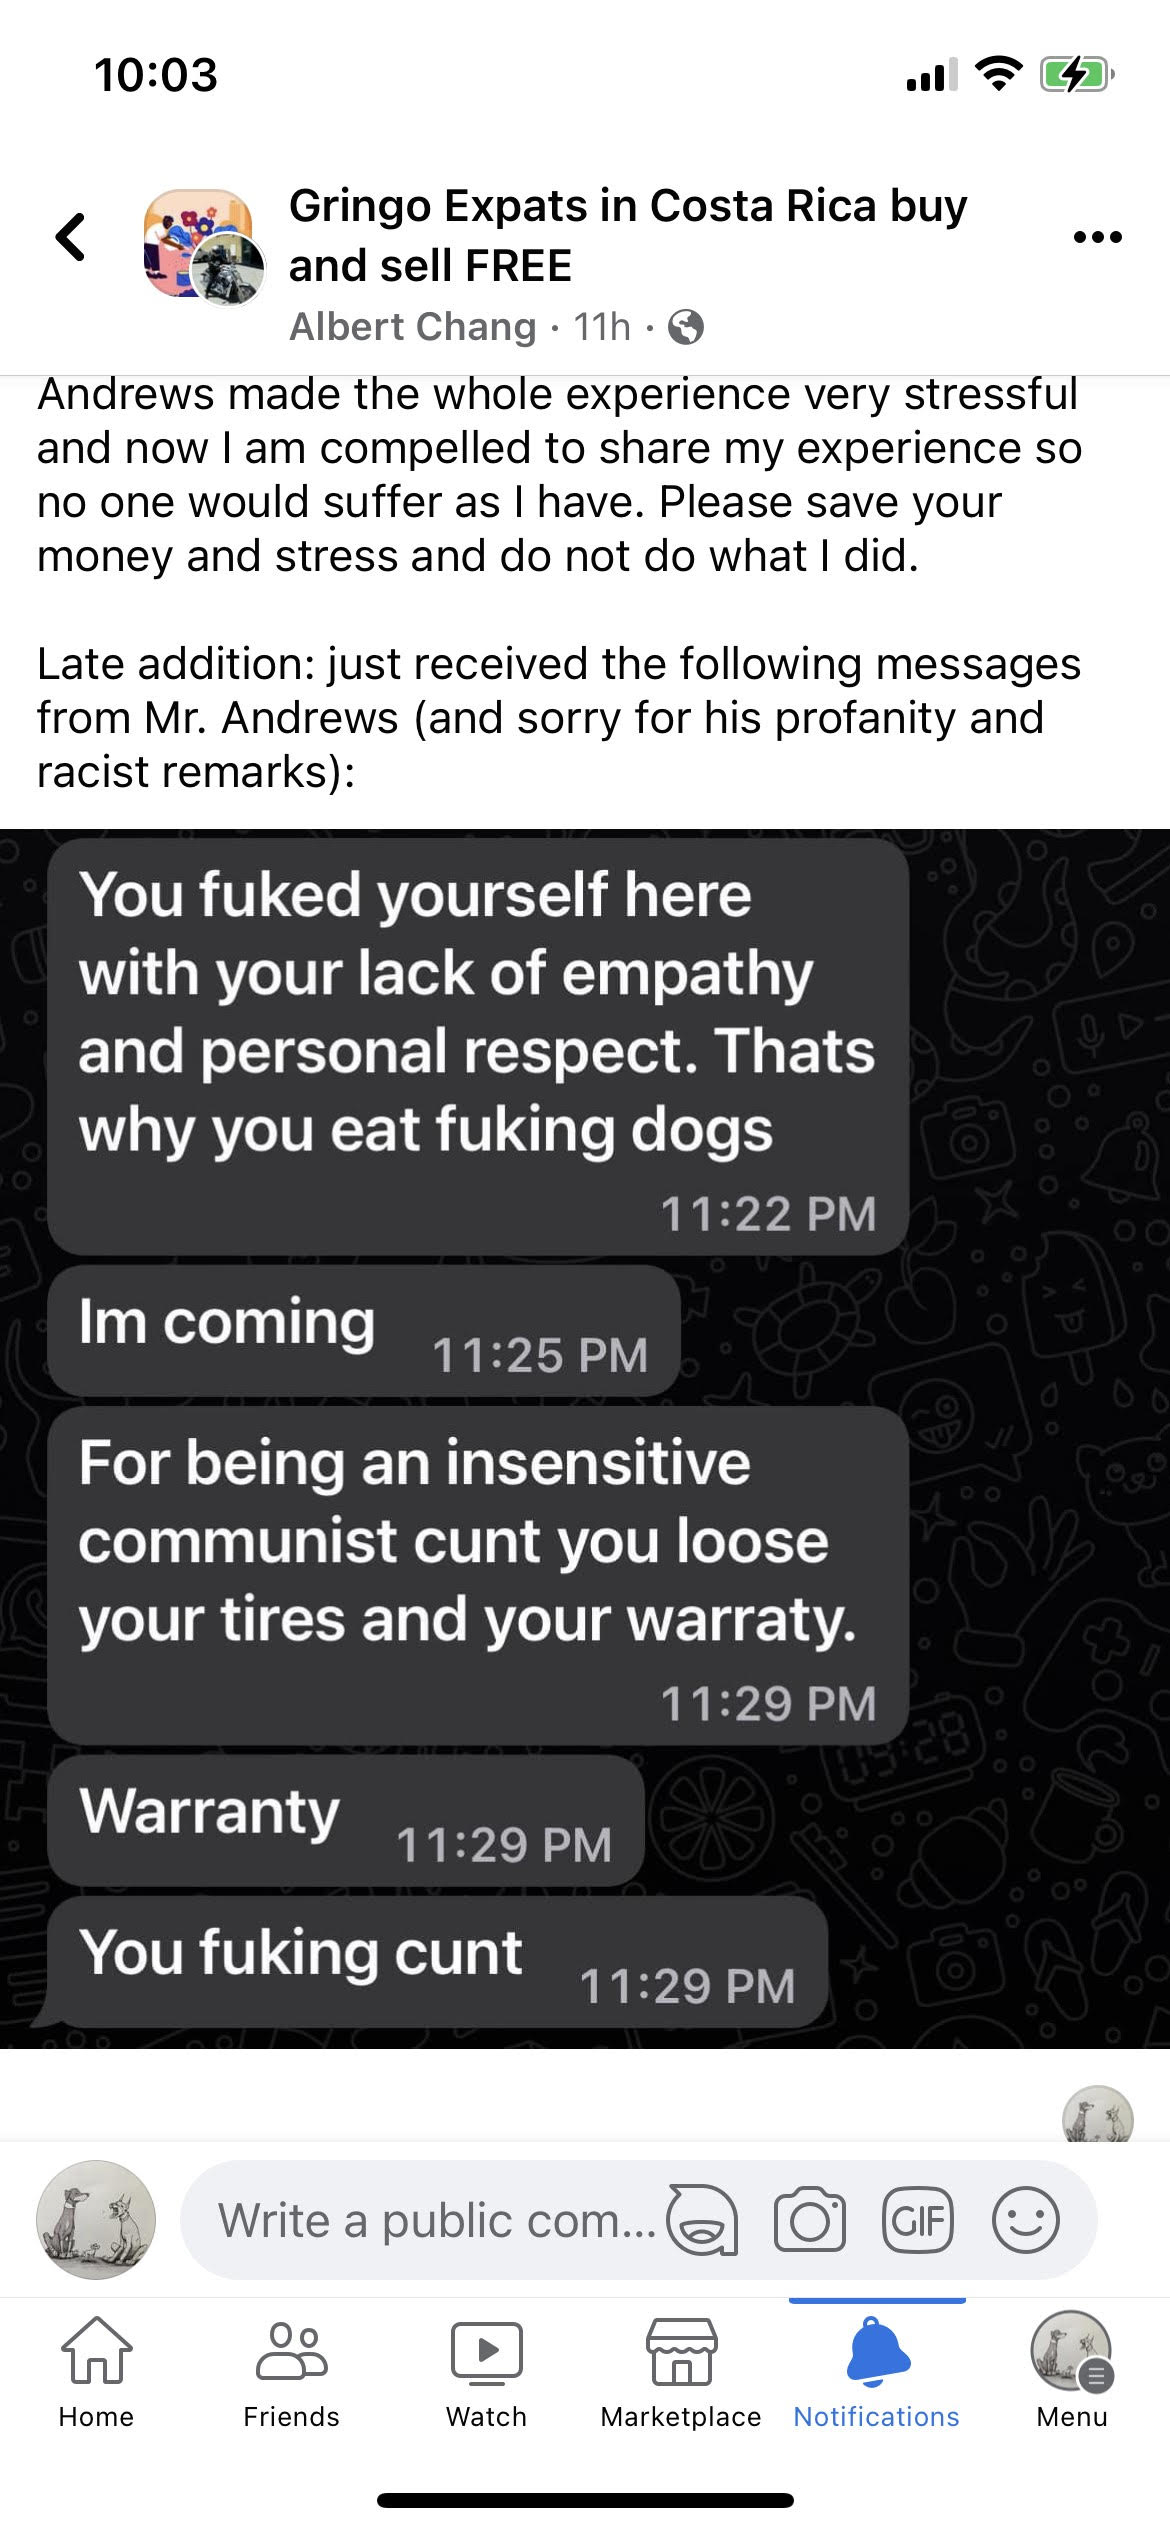1170x2532 pixels.
Task: Switch to the Friends tab
Action: (x=291, y=2373)
